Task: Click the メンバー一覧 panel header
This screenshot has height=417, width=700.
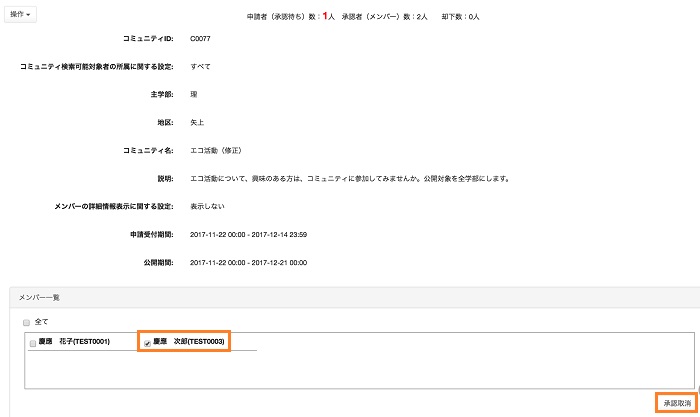Action: point(41,297)
